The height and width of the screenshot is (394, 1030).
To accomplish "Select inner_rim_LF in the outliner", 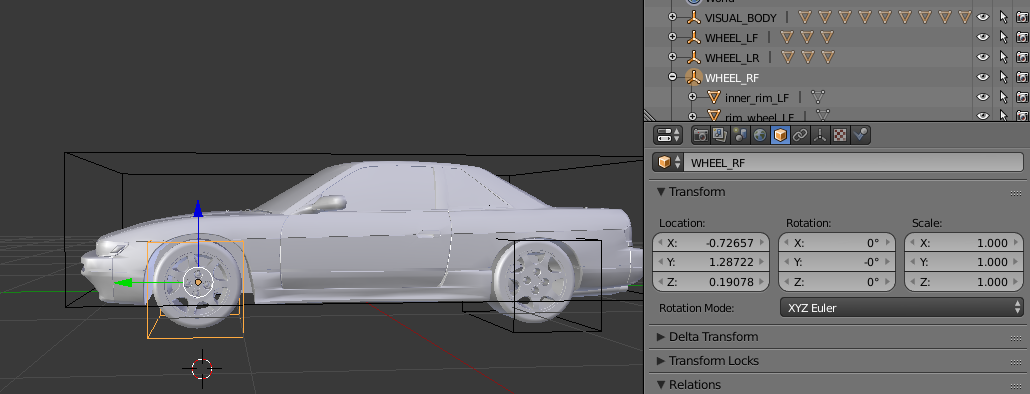I will (757, 97).
